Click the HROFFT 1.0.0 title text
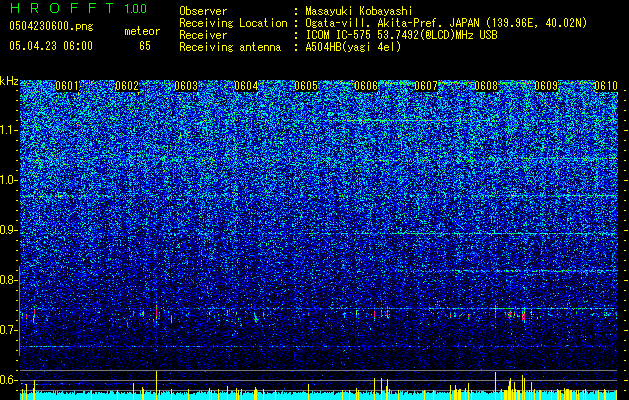This screenshot has height=400, width=629. (x=79, y=8)
